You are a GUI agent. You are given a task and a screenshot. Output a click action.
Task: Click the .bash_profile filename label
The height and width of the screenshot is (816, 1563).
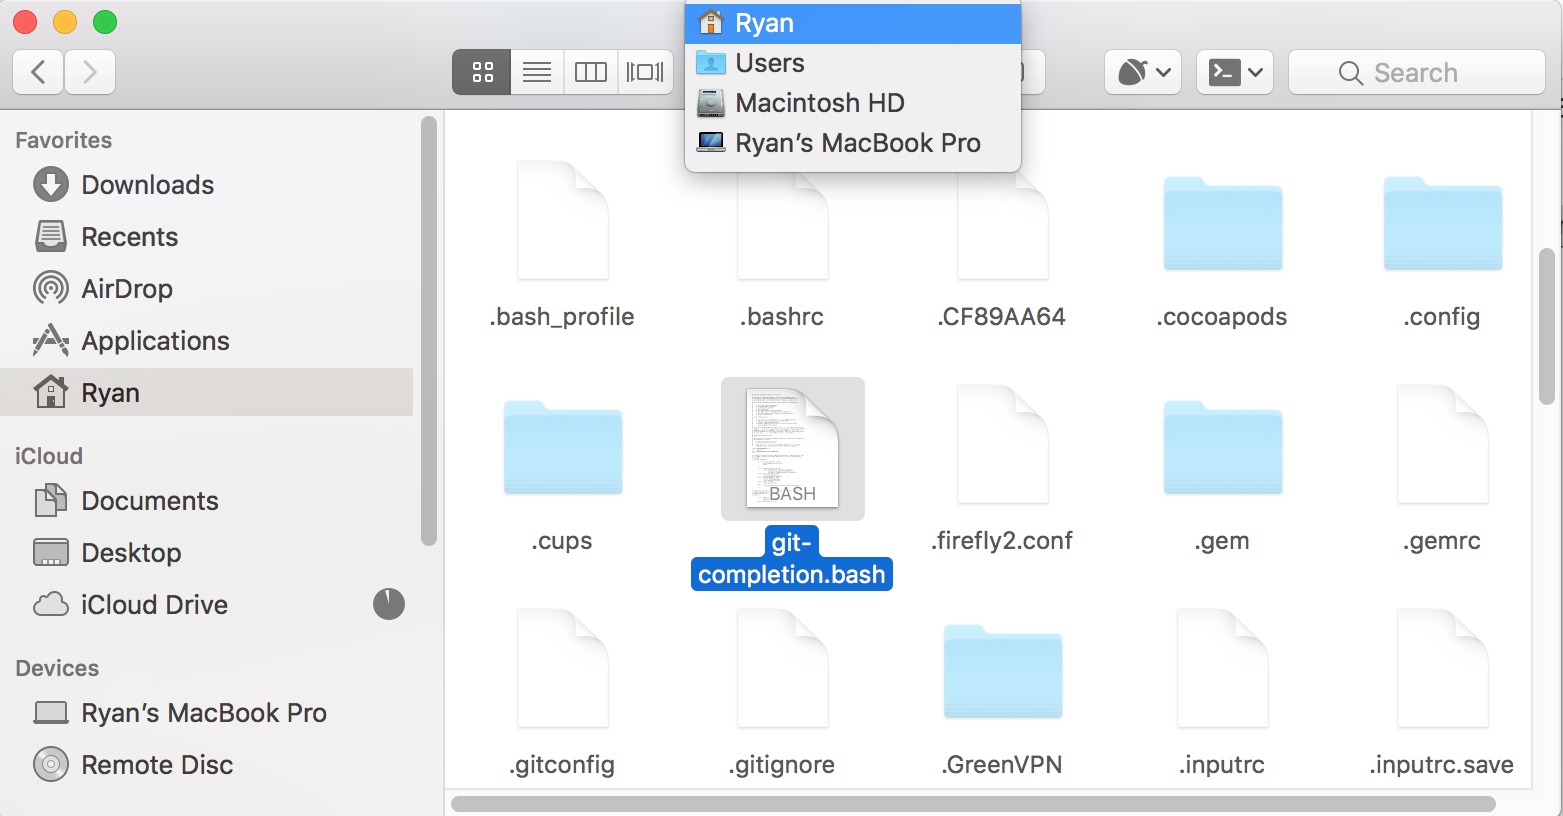[x=562, y=317]
